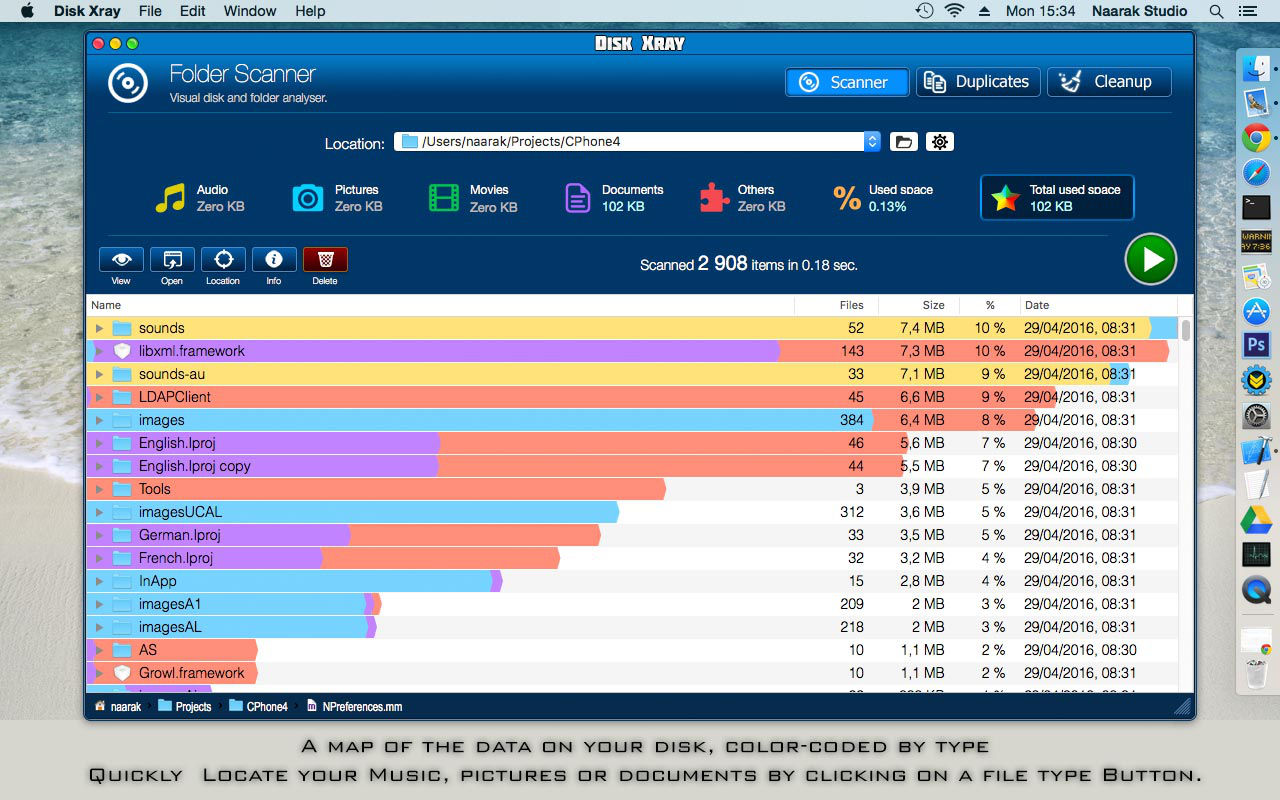Open the Time Machine menu bar icon

924,11
